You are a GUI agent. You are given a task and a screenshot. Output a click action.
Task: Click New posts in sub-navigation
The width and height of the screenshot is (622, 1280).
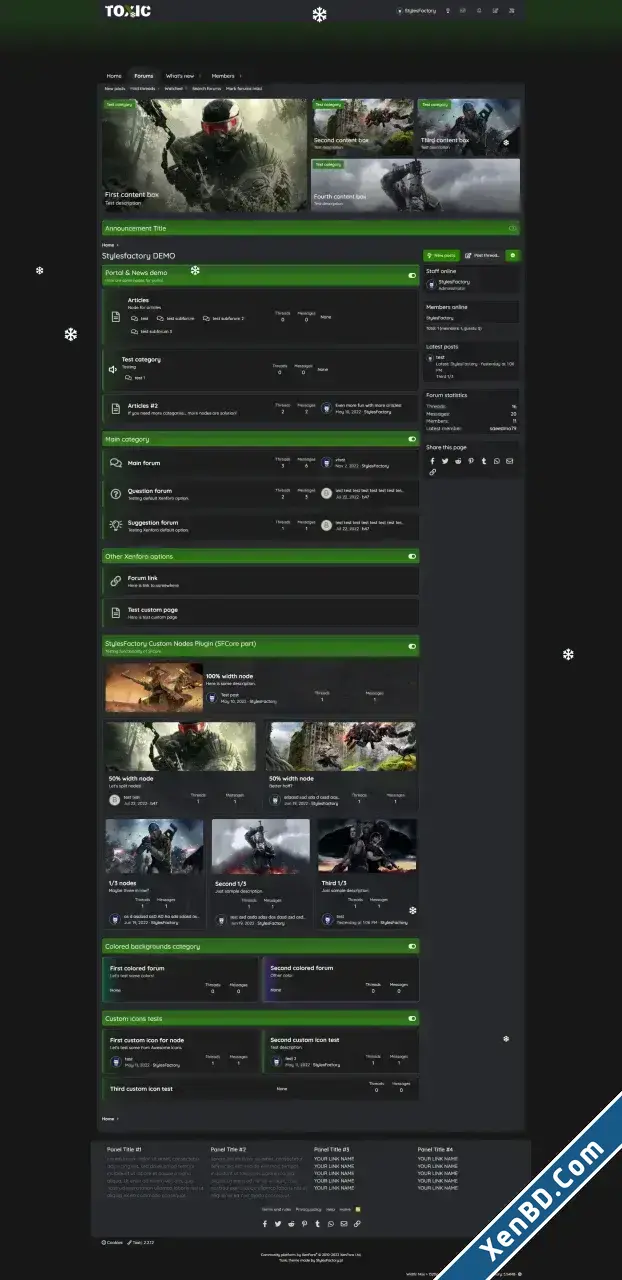tap(115, 88)
